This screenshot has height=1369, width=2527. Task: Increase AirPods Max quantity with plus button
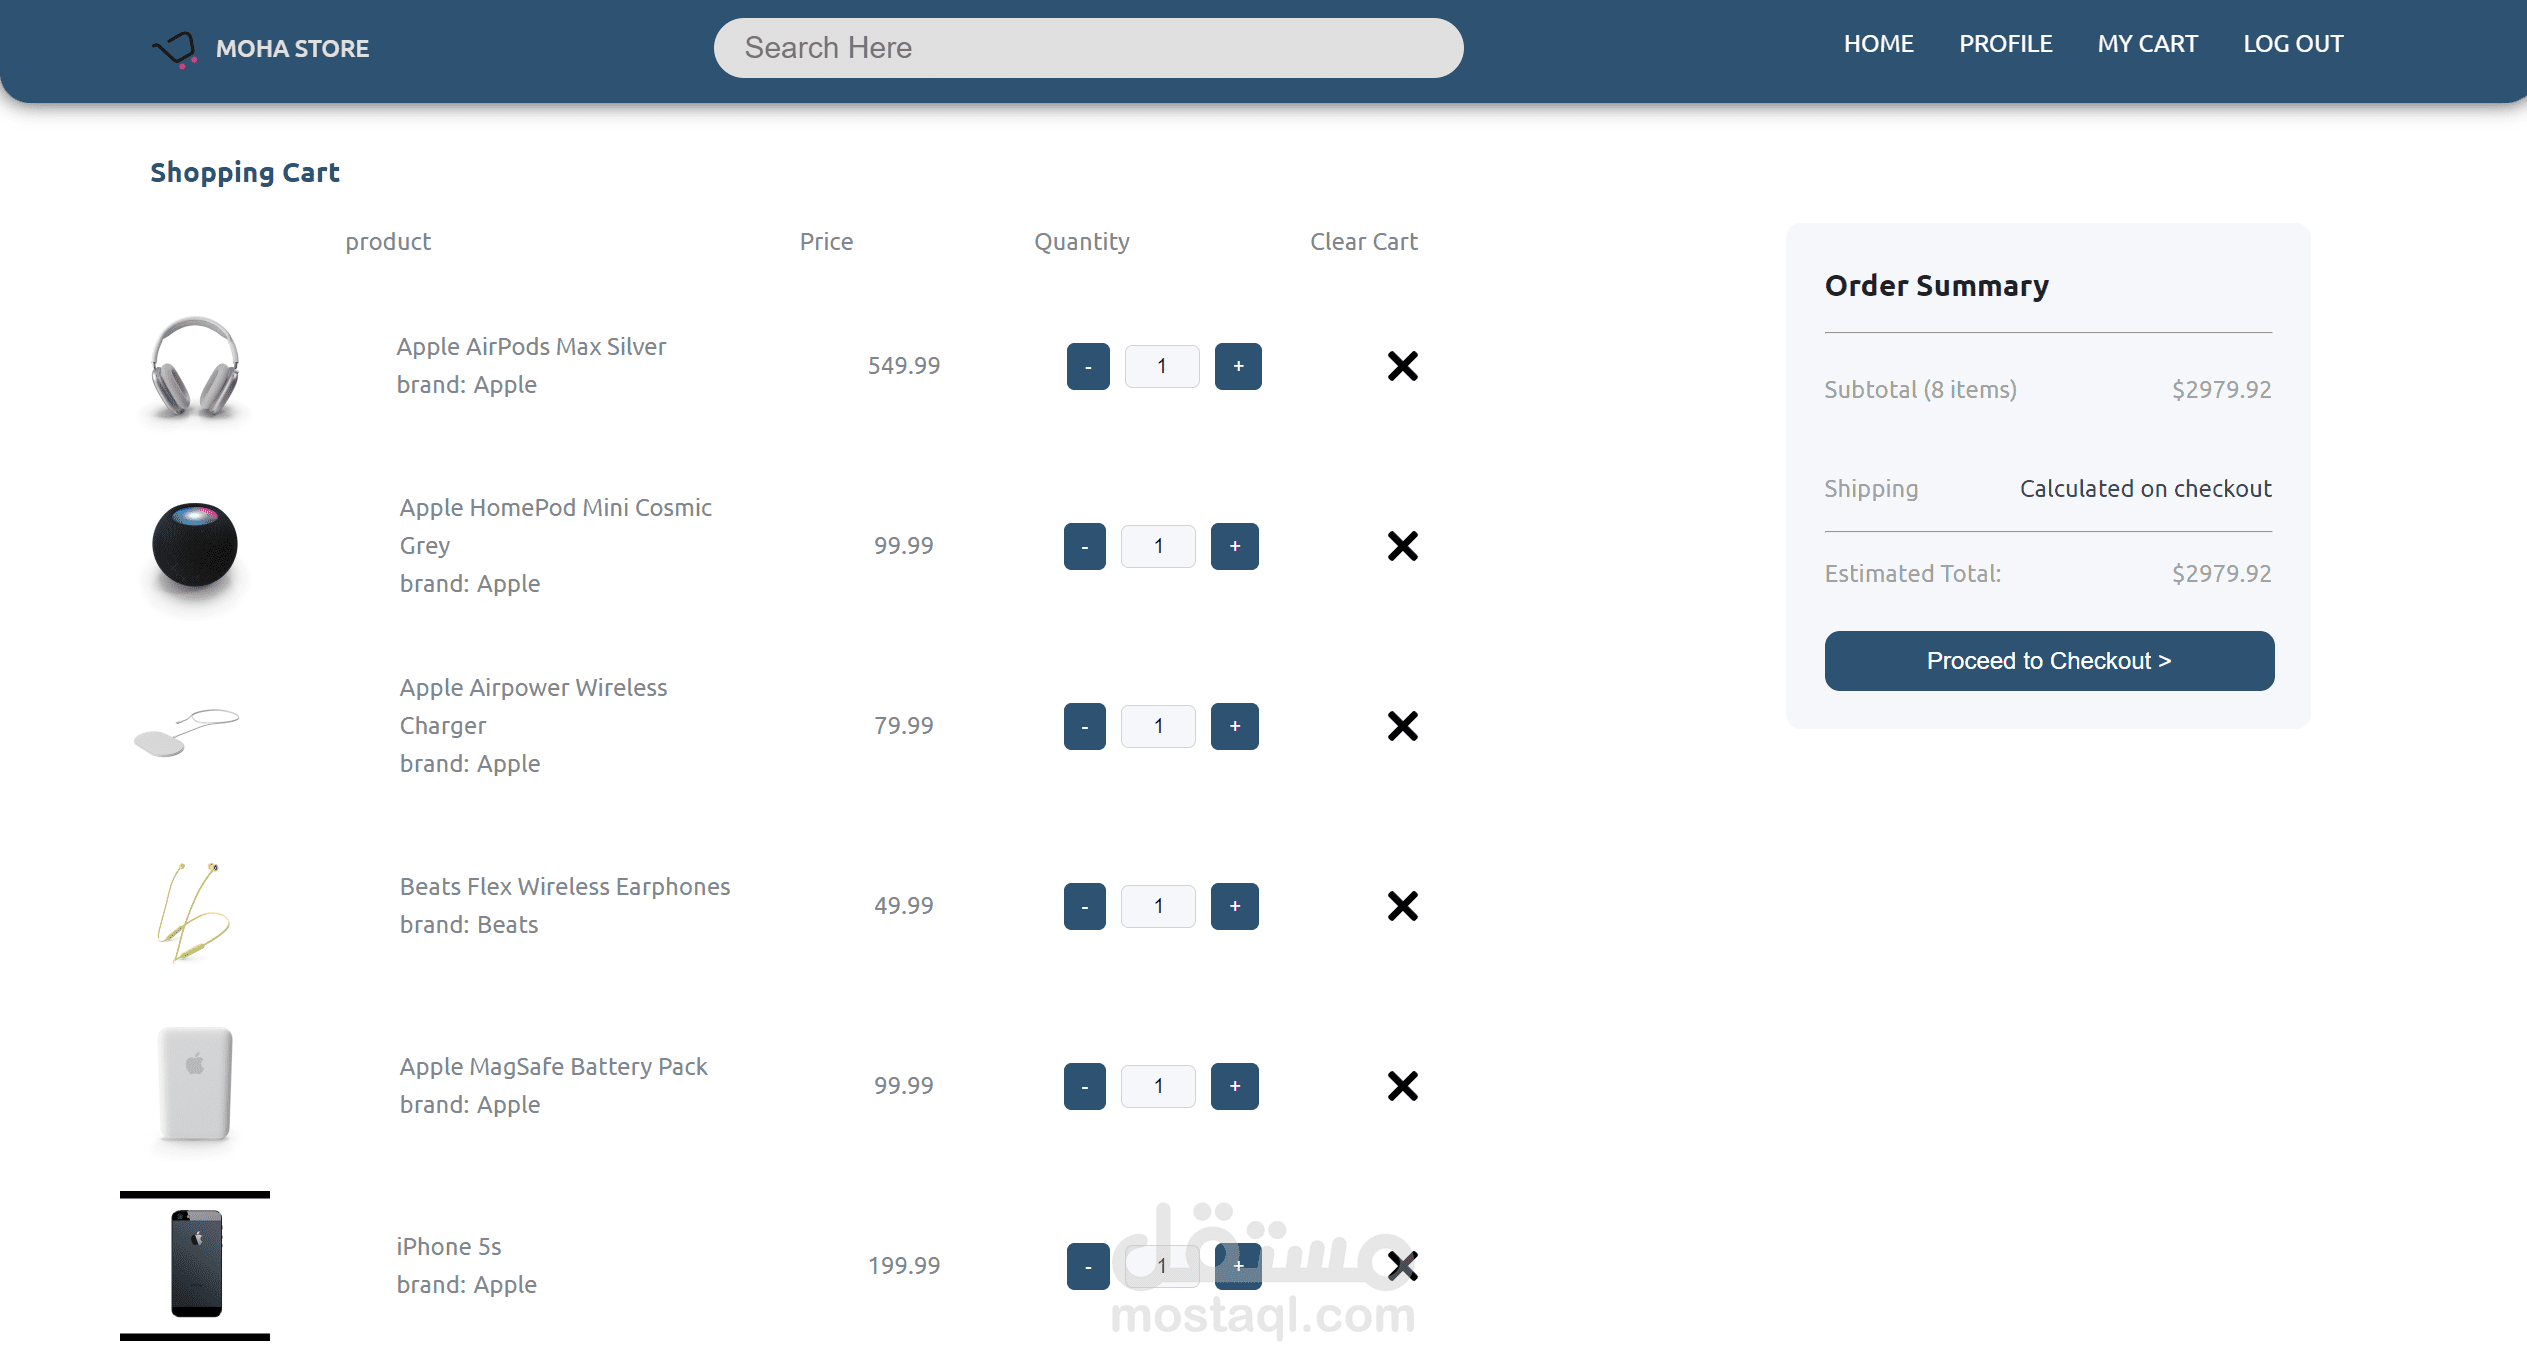point(1238,366)
